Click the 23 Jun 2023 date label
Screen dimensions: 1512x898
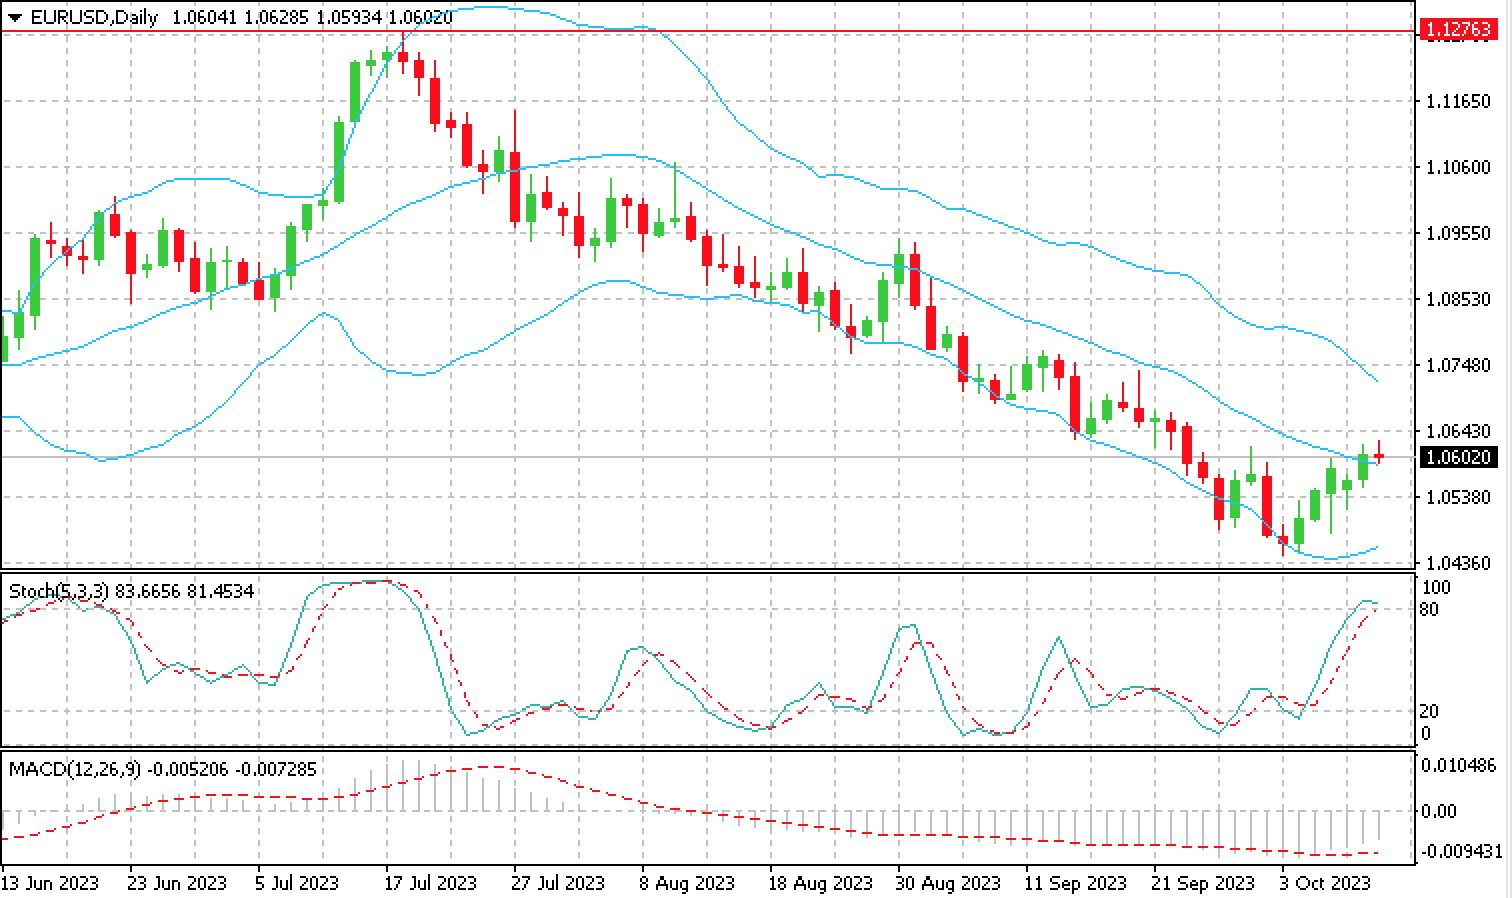coord(178,883)
